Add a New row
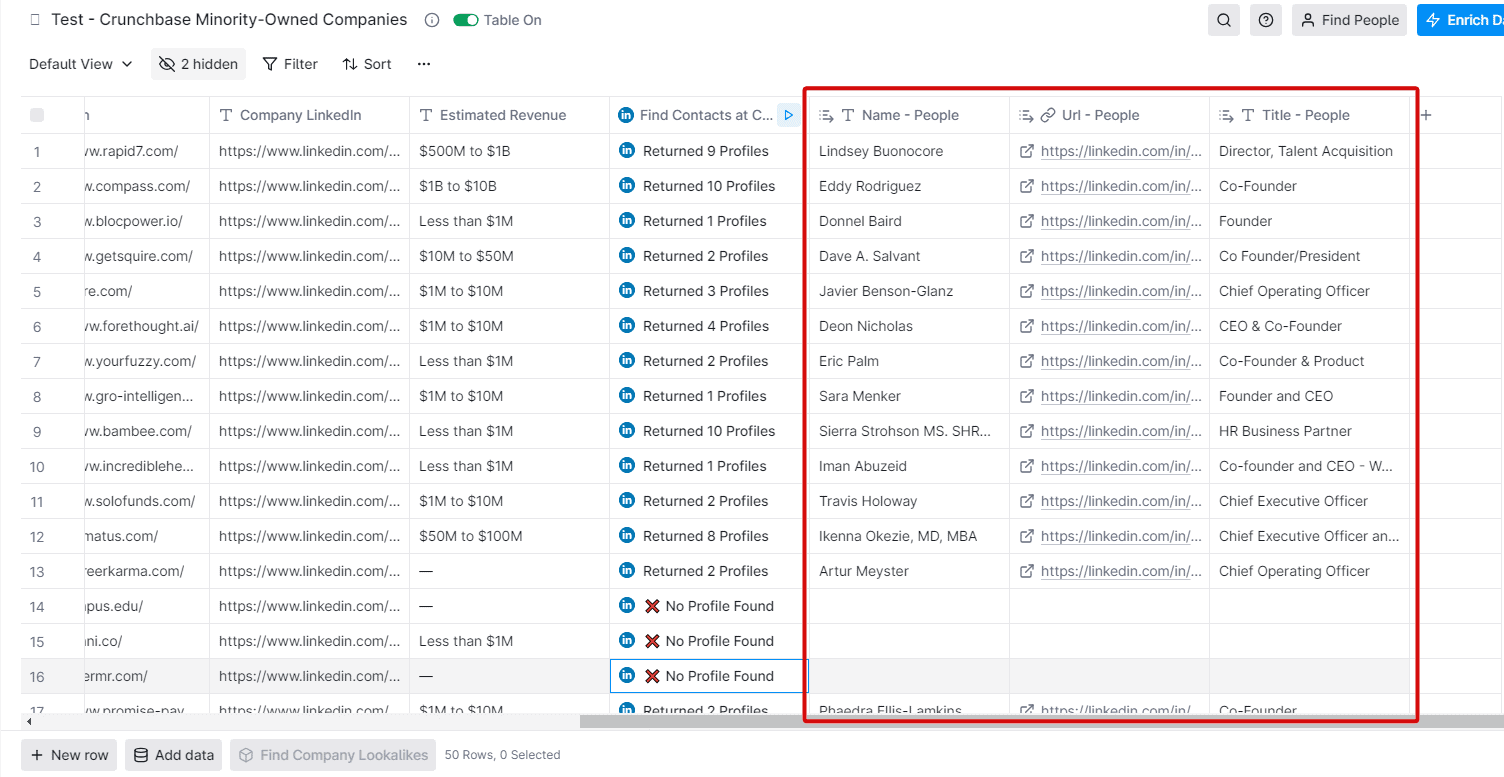 pyautogui.click(x=69, y=755)
